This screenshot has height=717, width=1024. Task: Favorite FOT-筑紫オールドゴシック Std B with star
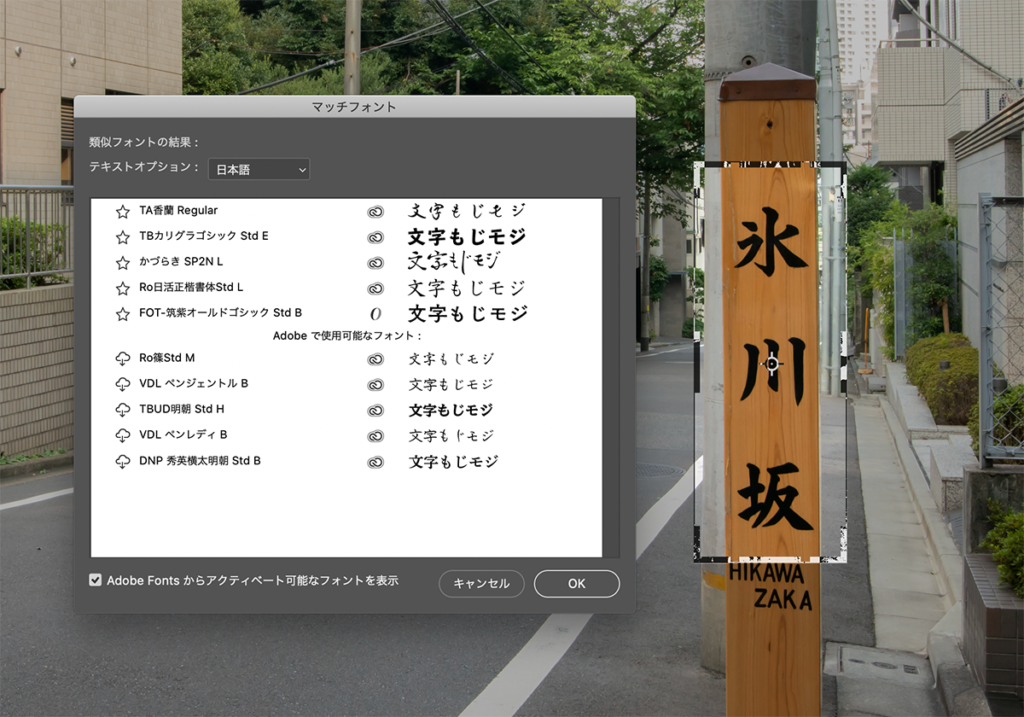[x=122, y=314]
